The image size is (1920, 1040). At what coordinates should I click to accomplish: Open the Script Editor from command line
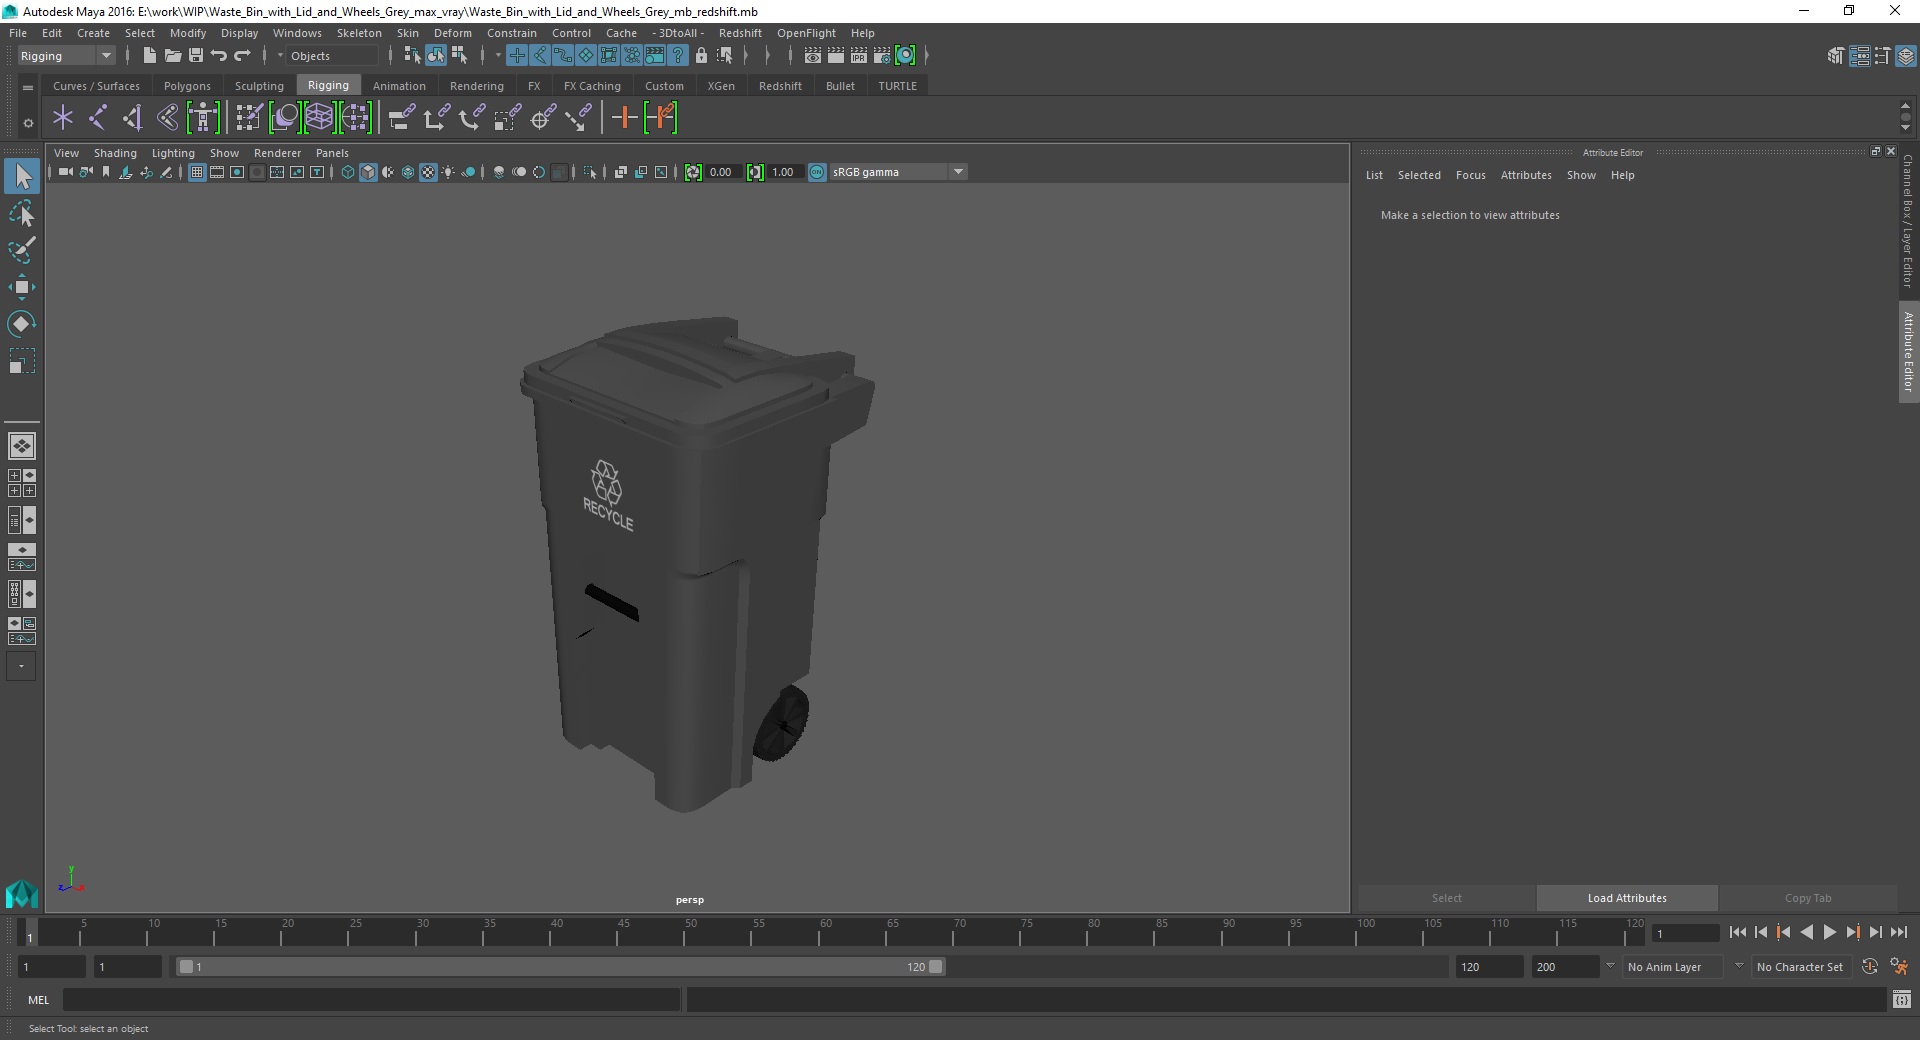pyautogui.click(x=1901, y=999)
